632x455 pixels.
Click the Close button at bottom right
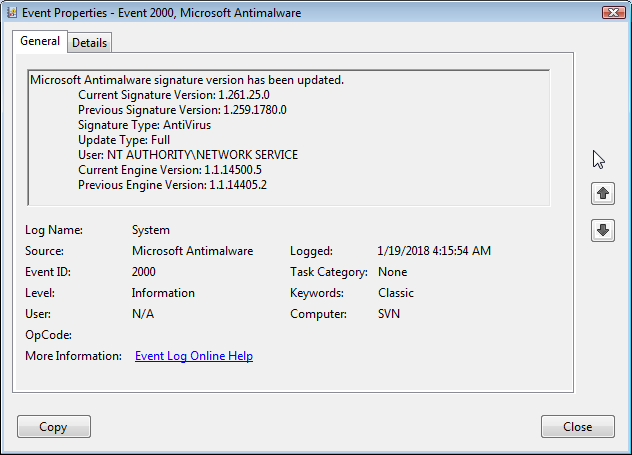coord(577,427)
